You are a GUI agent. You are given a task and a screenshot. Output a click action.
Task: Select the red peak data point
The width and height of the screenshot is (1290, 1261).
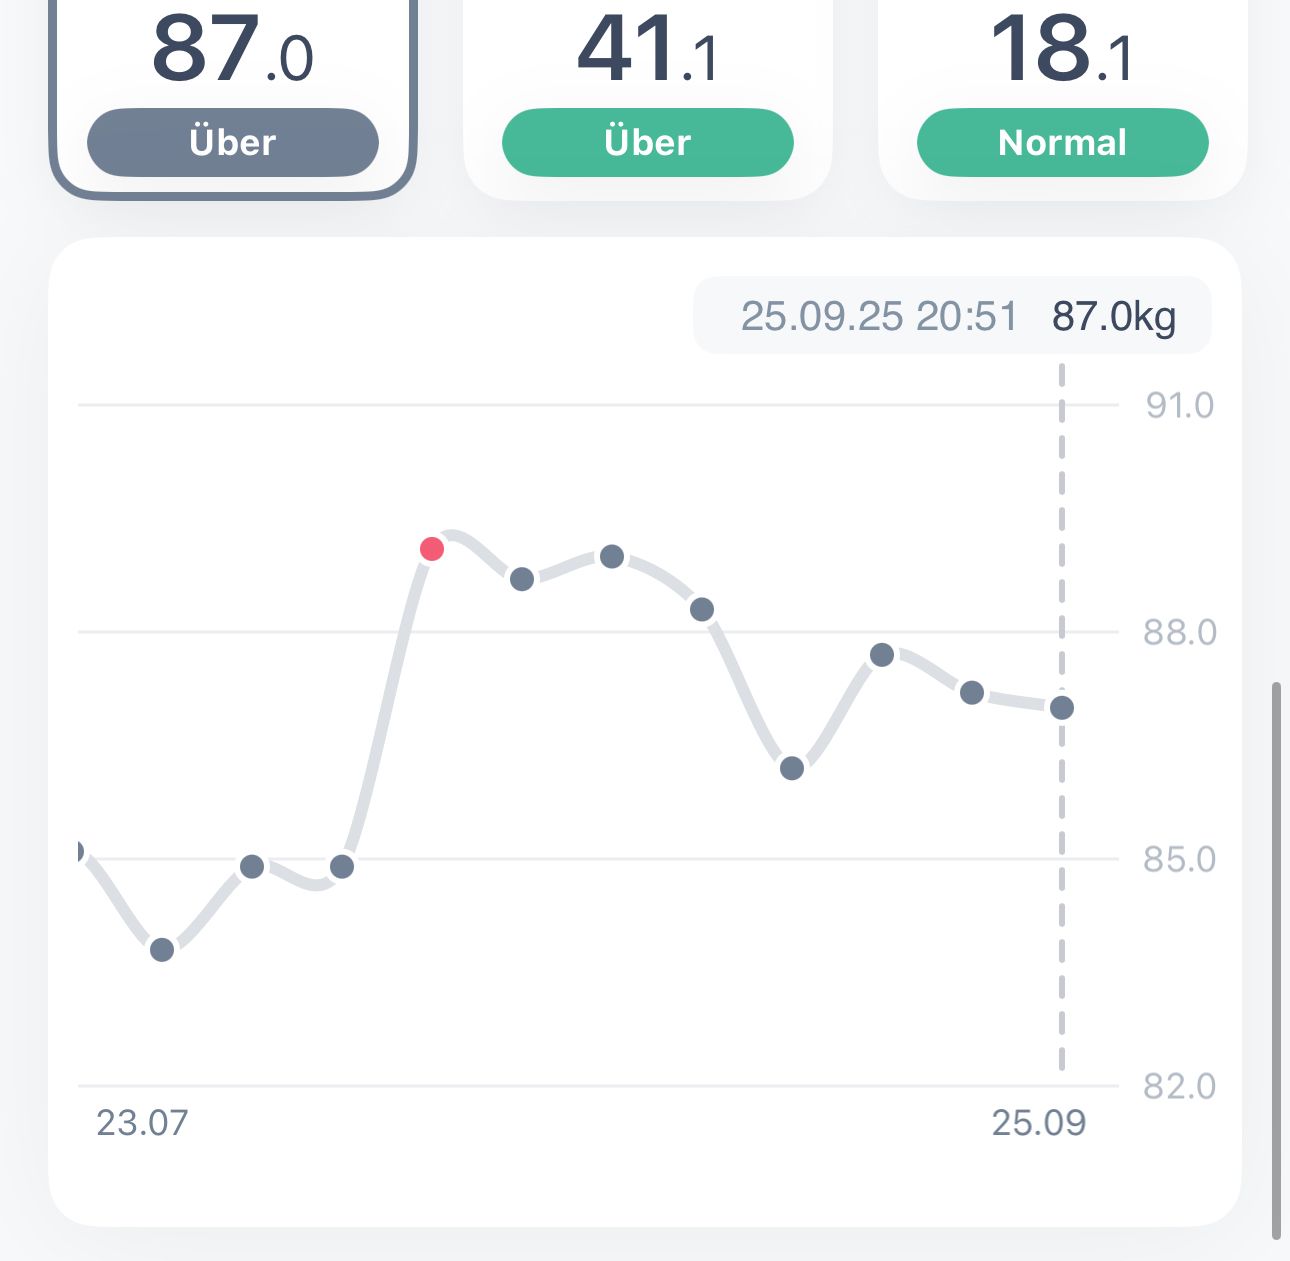432,549
